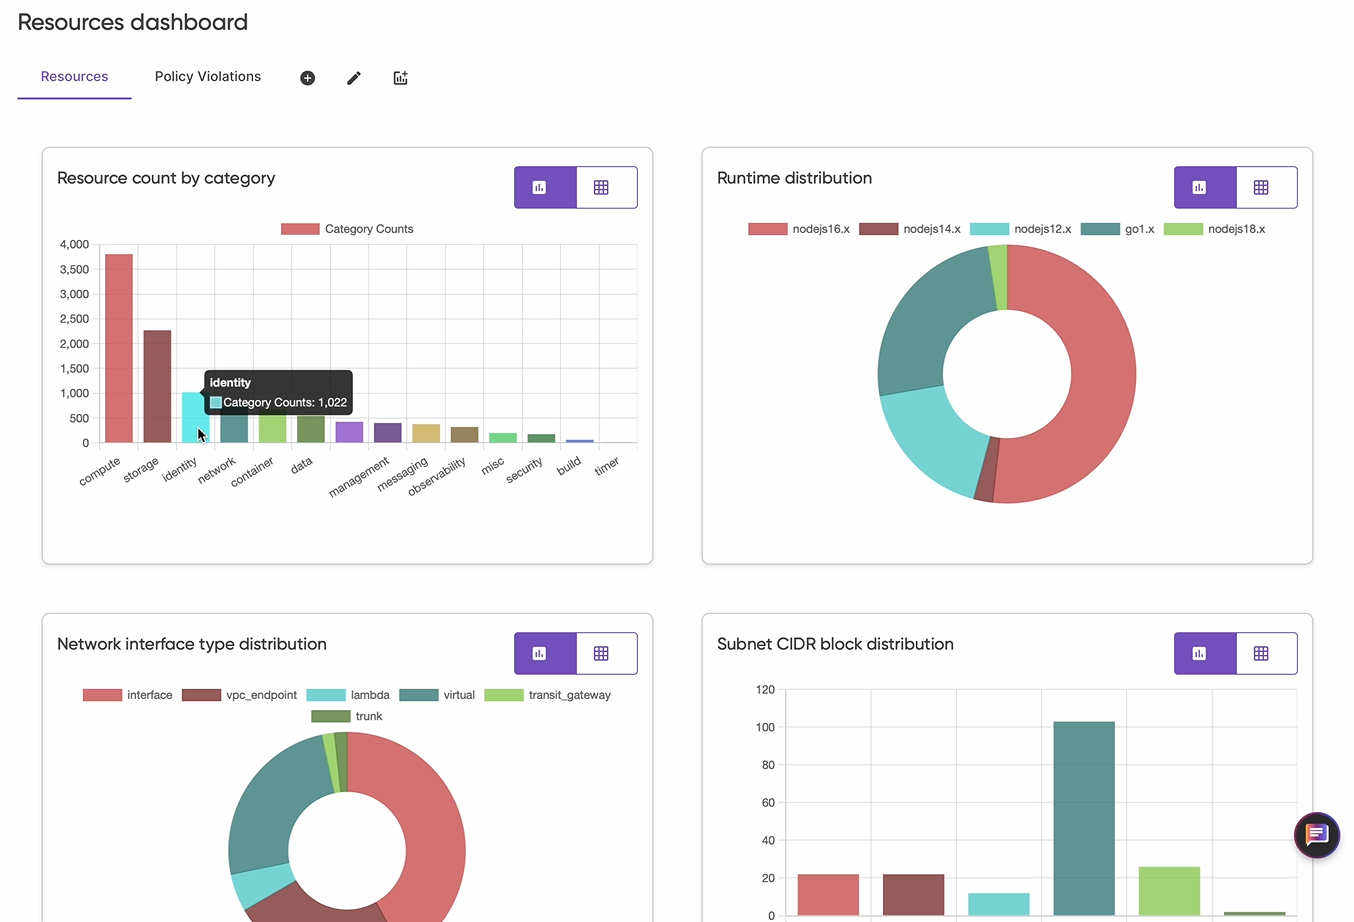
Task: Click the 'Category Counts: 1,022' tooltip text
Action: (285, 402)
